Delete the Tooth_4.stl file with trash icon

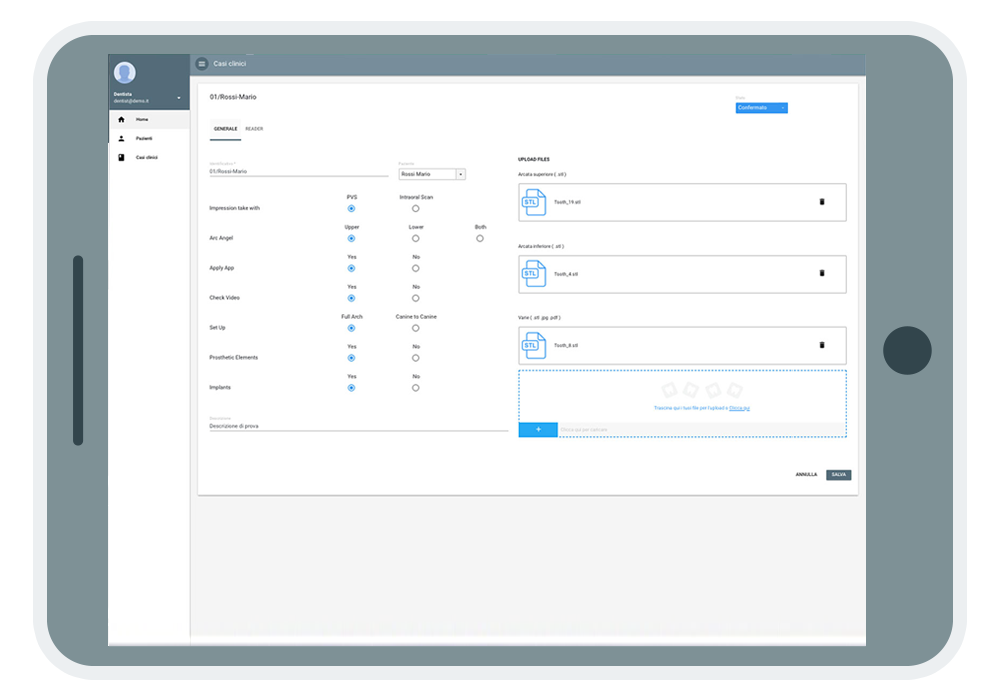(x=821, y=273)
